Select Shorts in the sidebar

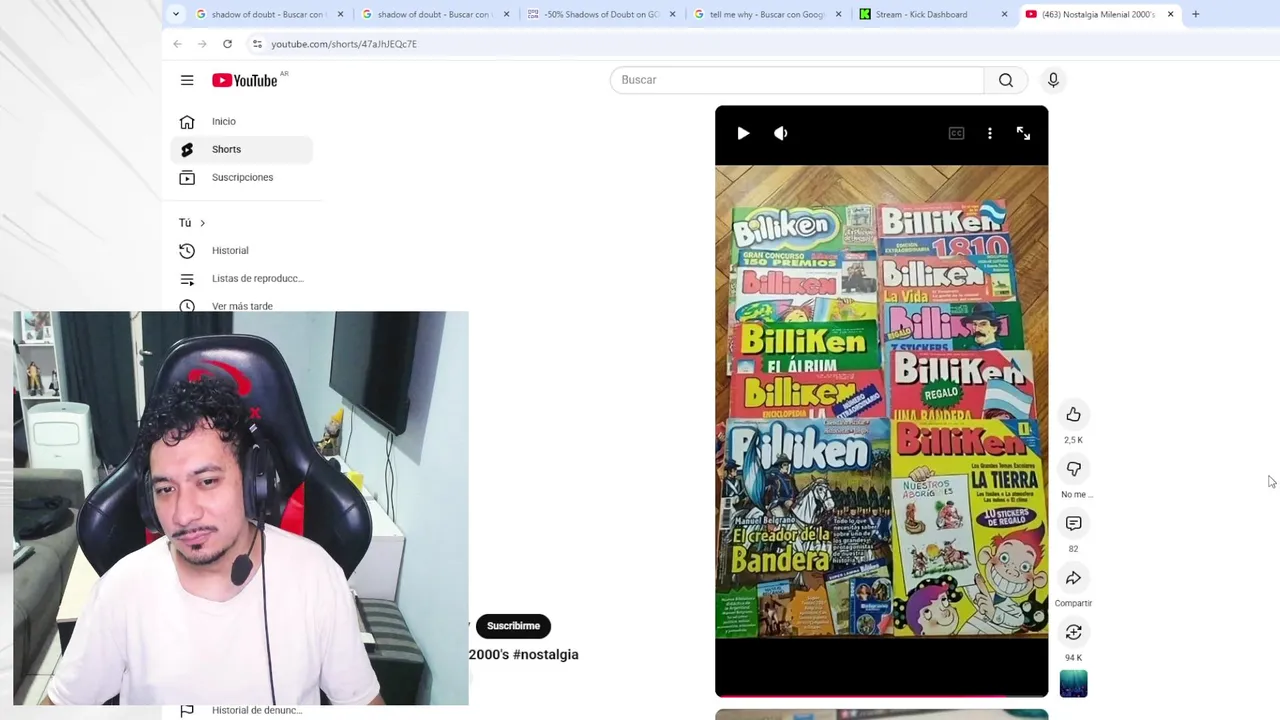tap(243, 149)
